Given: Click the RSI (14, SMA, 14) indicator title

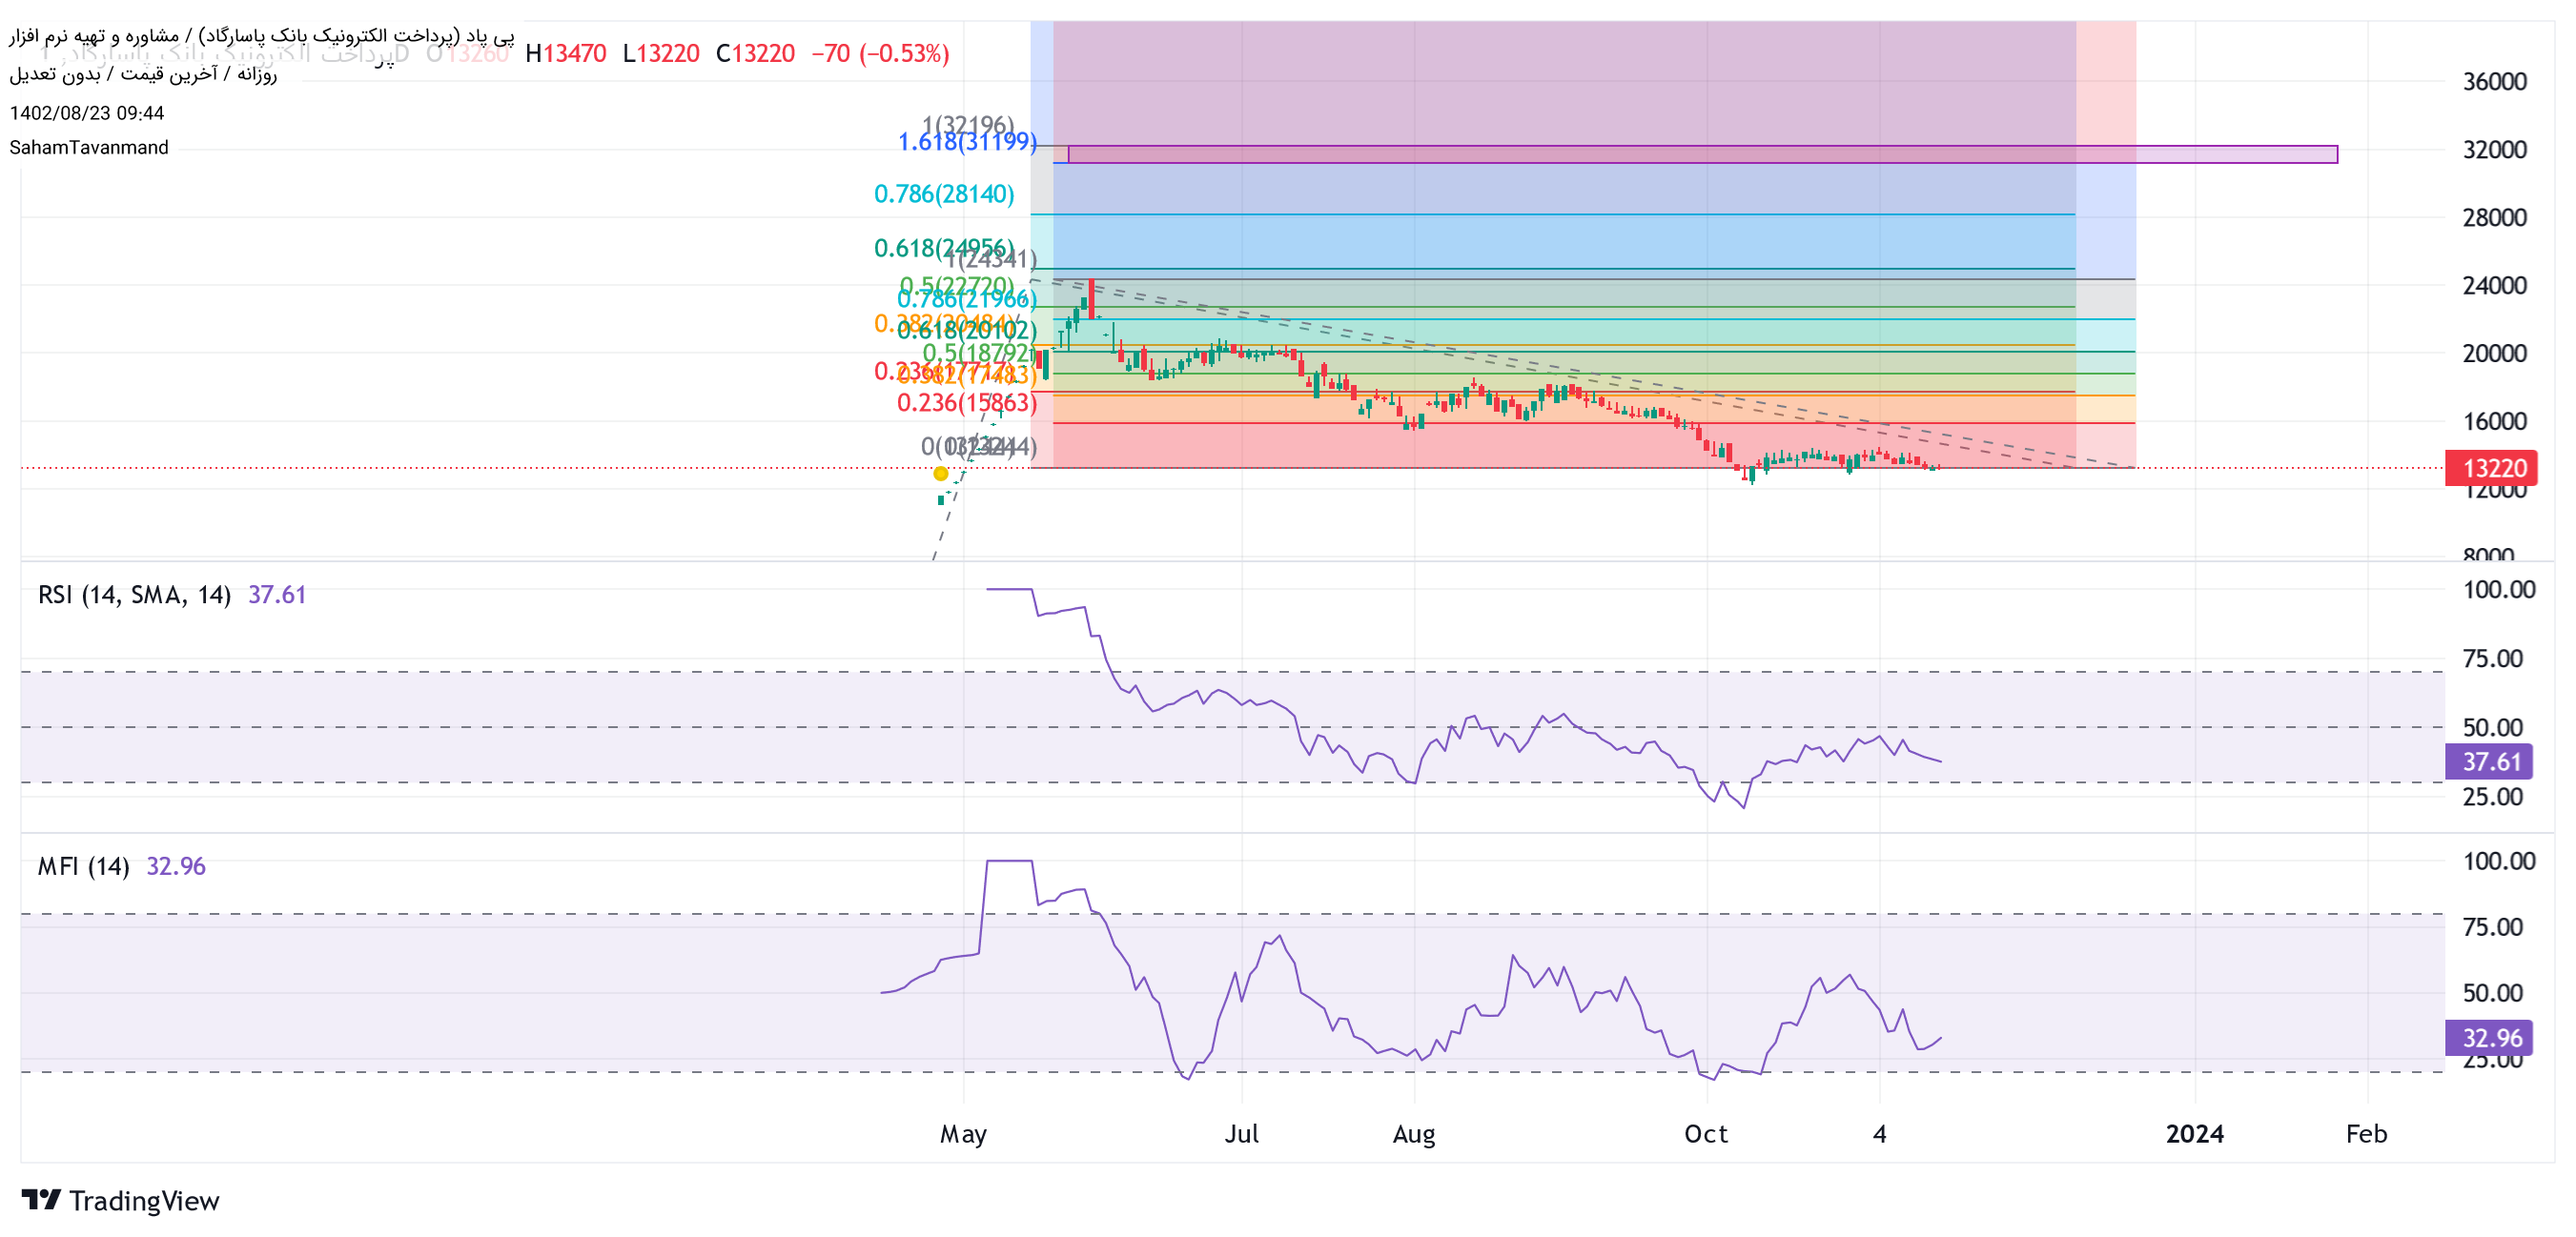Looking at the screenshot, I should click(x=134, y=595).
